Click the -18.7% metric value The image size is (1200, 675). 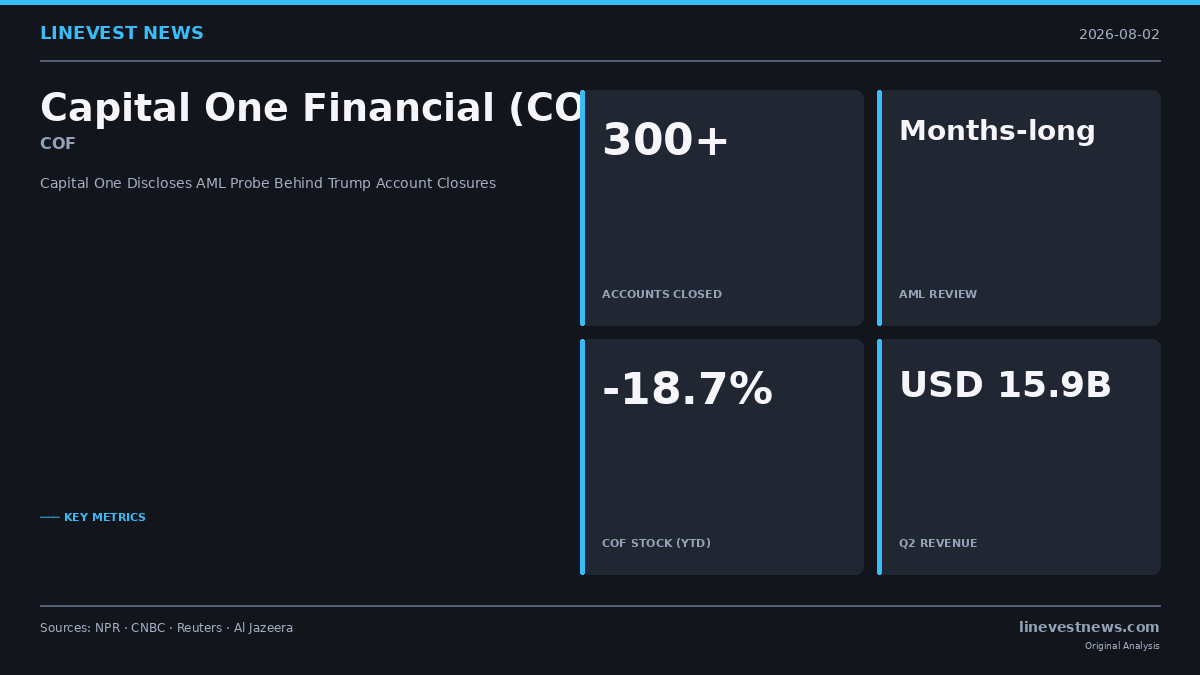pyautogui.click(x=687, y=390)
